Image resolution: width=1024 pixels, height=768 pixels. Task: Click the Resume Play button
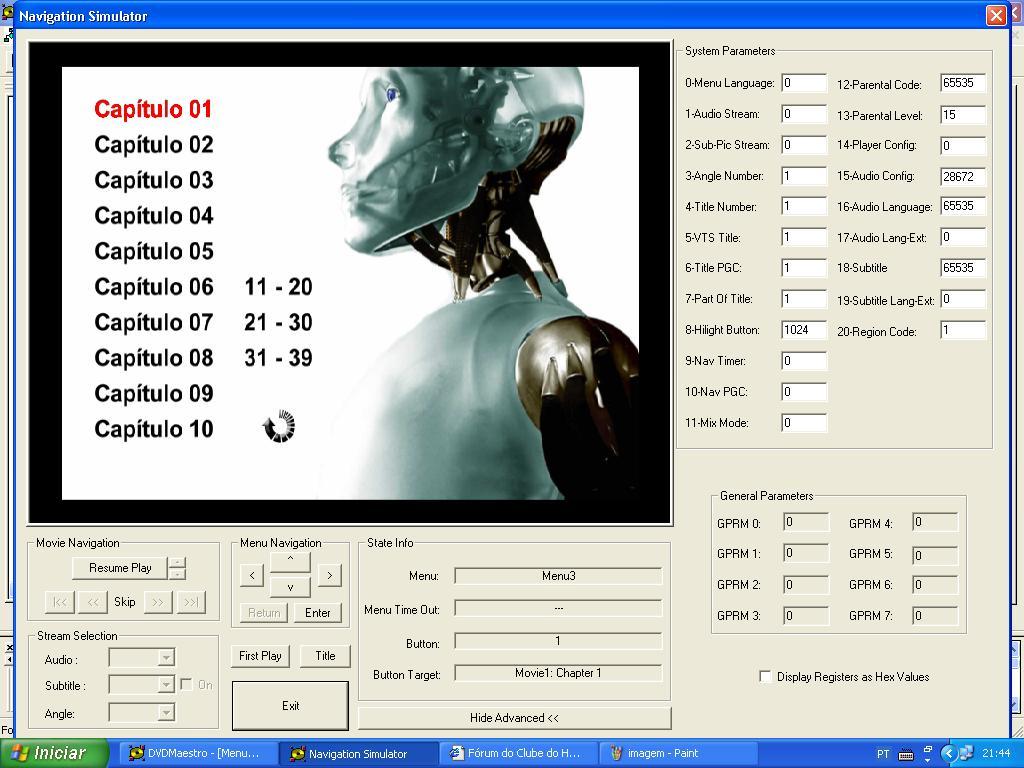[120, 568]
